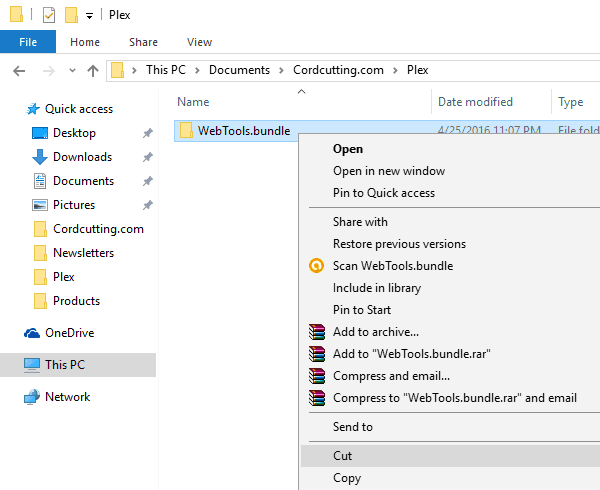The height and width of the screenshot is (490, 600).
Task: Open Plex folder in navigation pane
Action: [x=64, y=277]
